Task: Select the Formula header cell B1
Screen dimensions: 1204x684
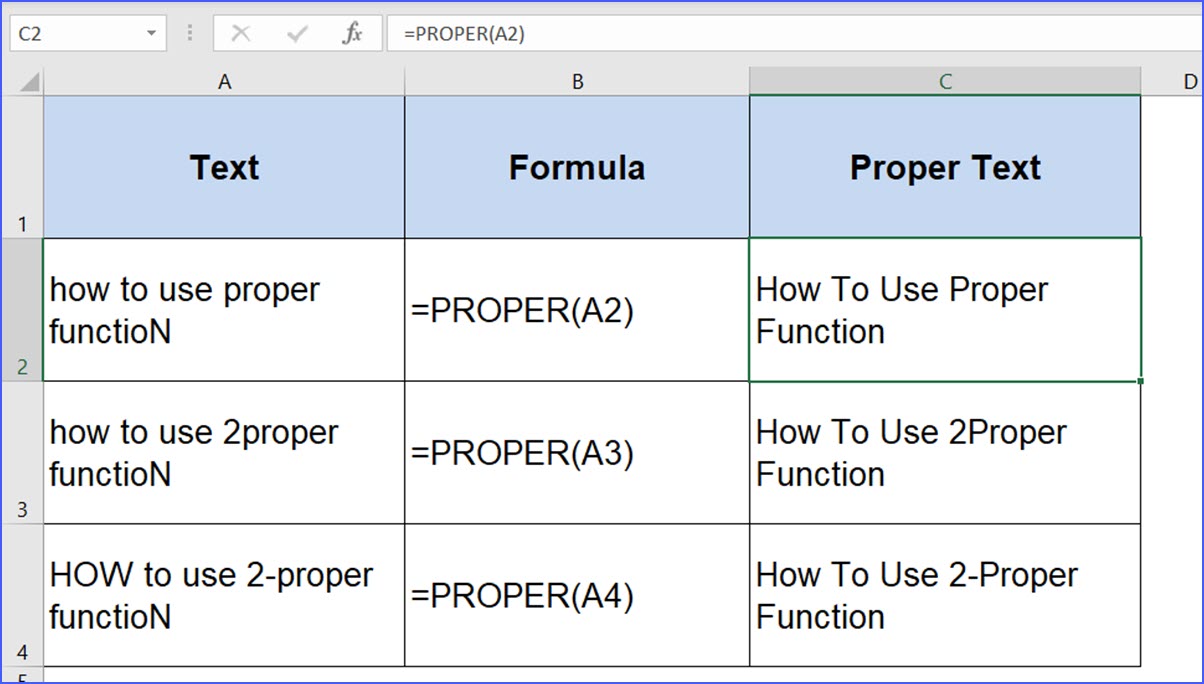Action: click(x=577, y=167)
